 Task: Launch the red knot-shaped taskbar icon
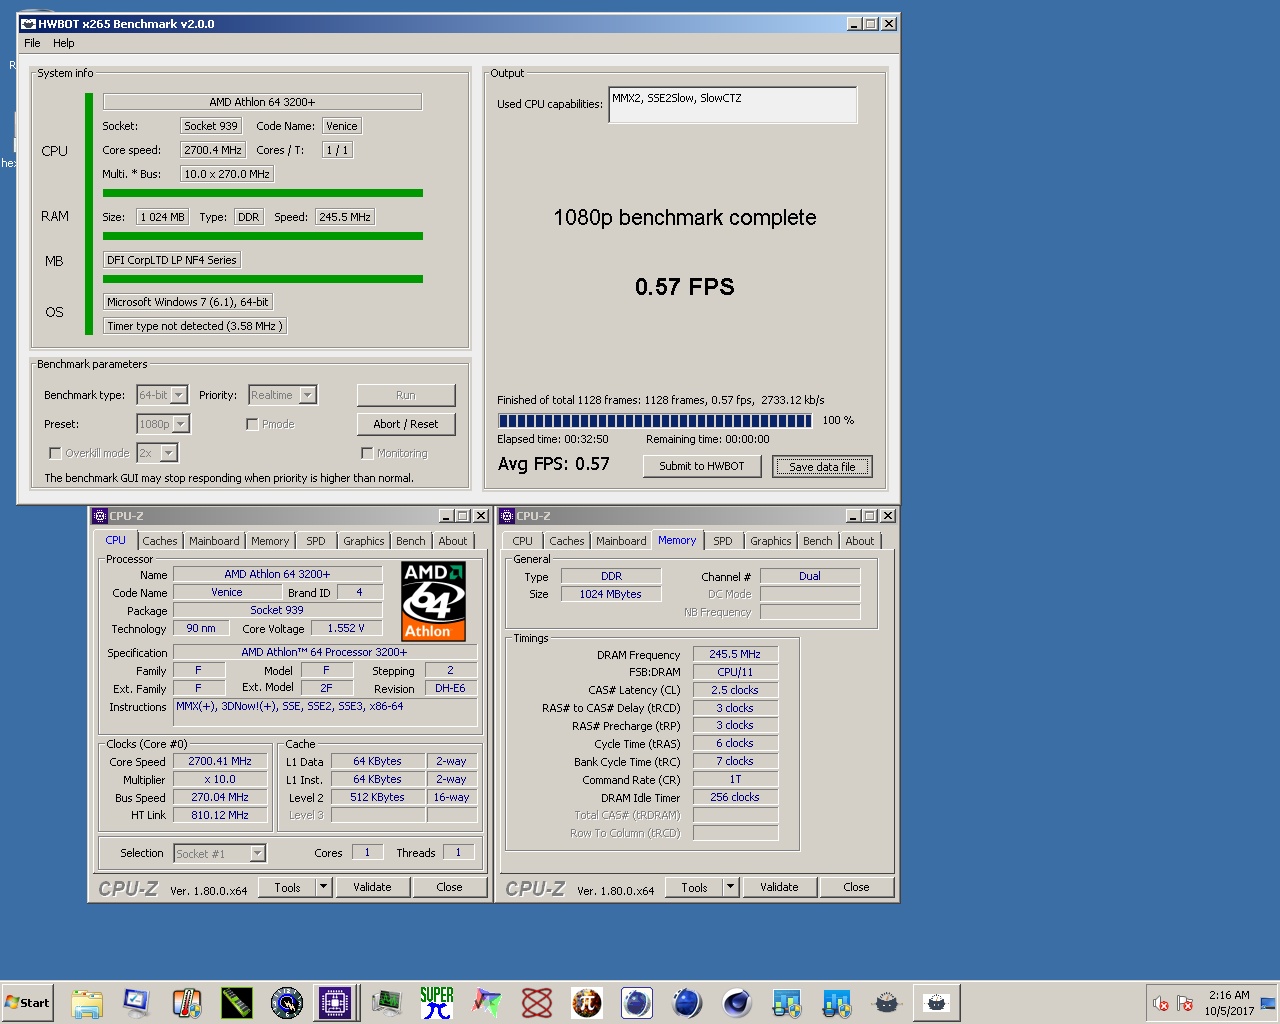pos(537,1002)
